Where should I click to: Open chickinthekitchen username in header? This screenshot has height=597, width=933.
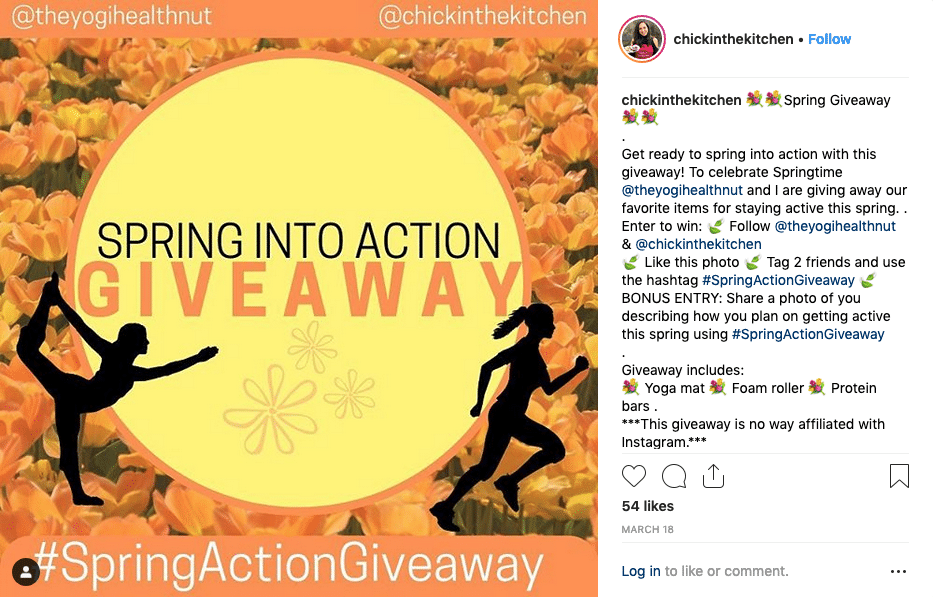point(733,39)
